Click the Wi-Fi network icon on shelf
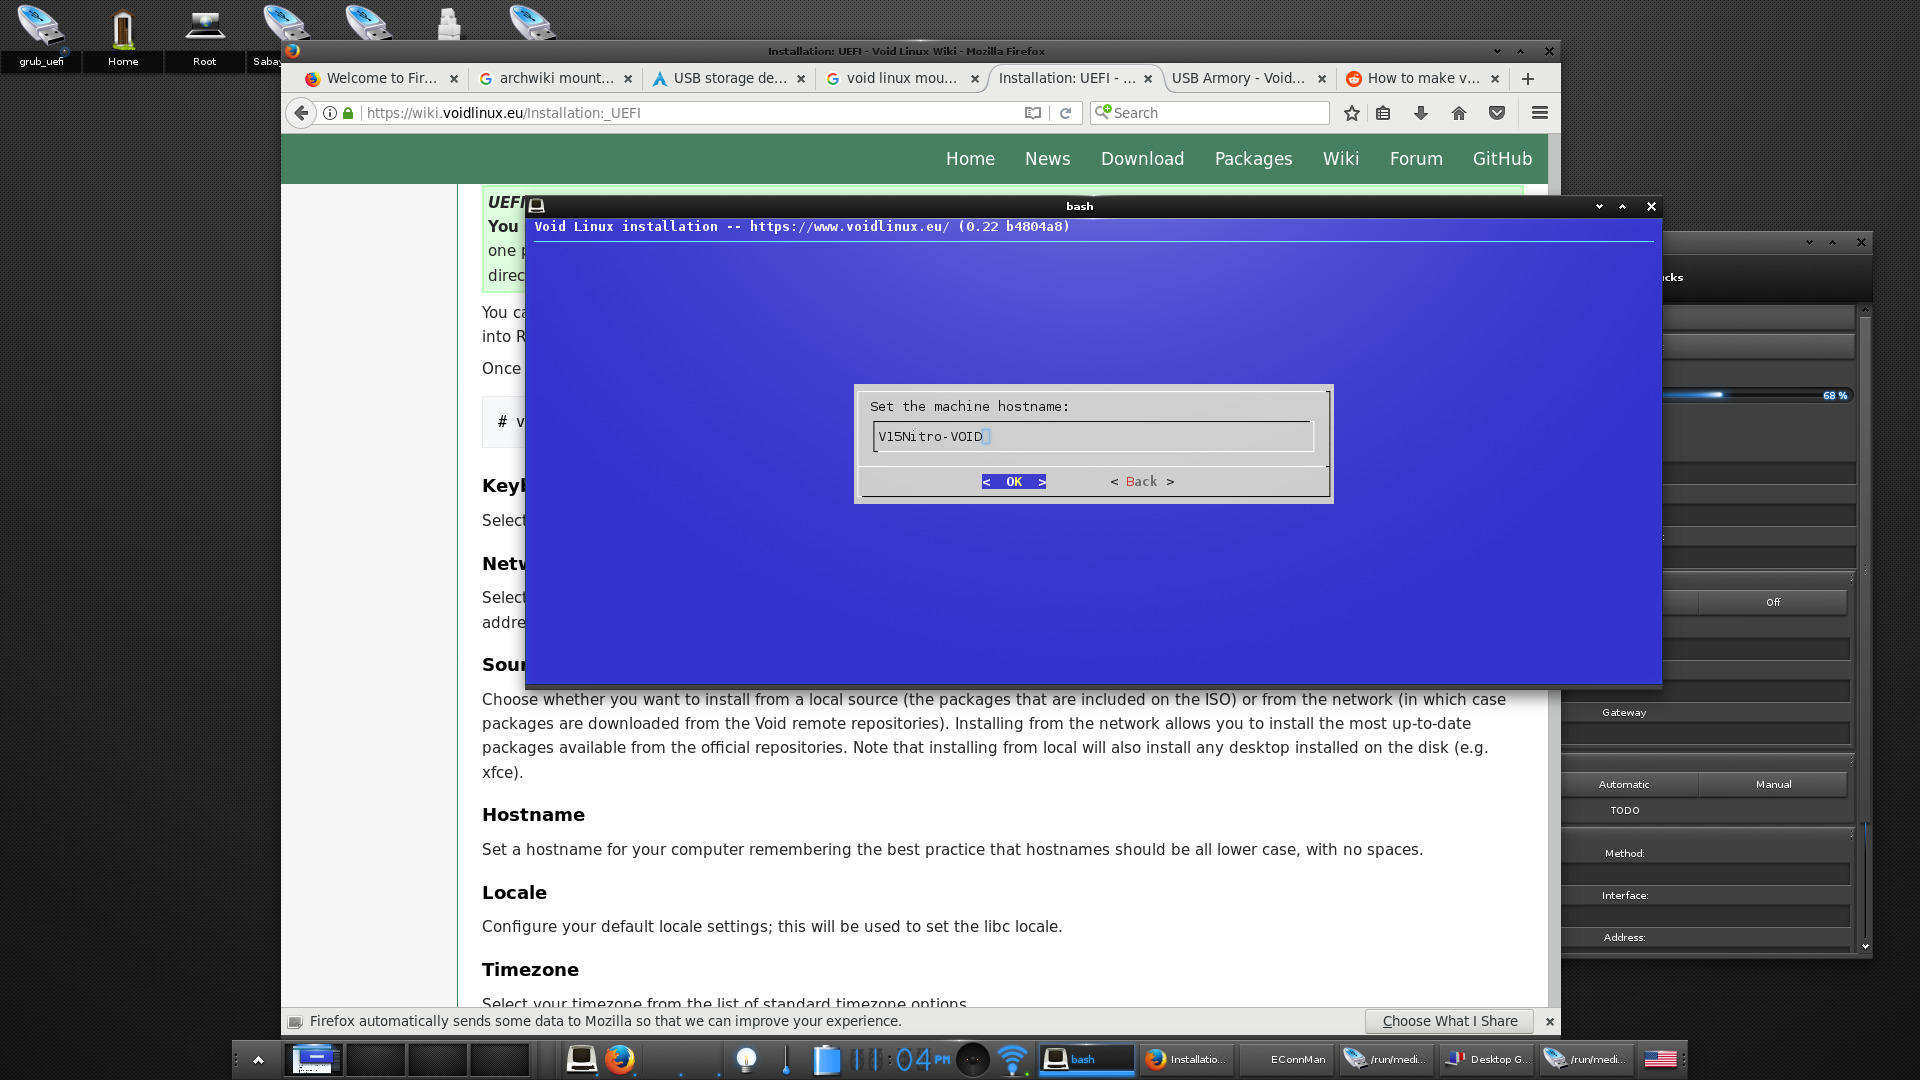 click(x=1012, y=1059)
